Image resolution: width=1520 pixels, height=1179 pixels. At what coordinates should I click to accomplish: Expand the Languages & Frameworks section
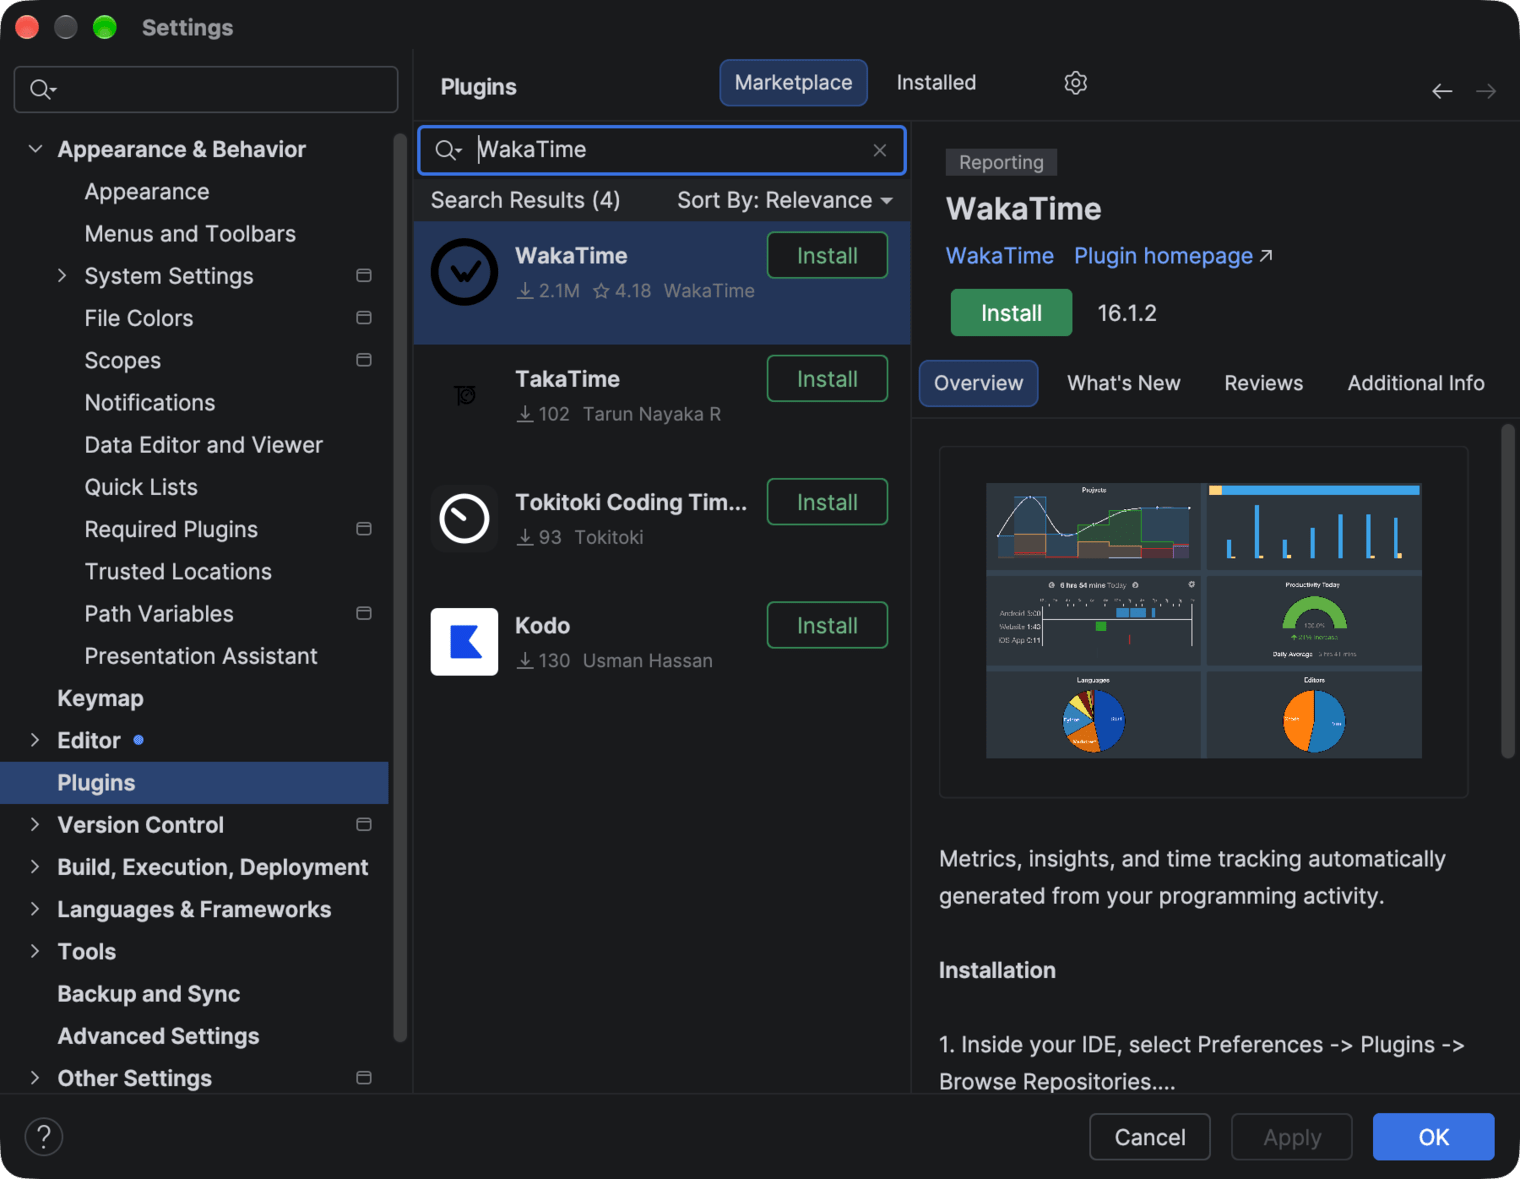[x=35, y=909]
